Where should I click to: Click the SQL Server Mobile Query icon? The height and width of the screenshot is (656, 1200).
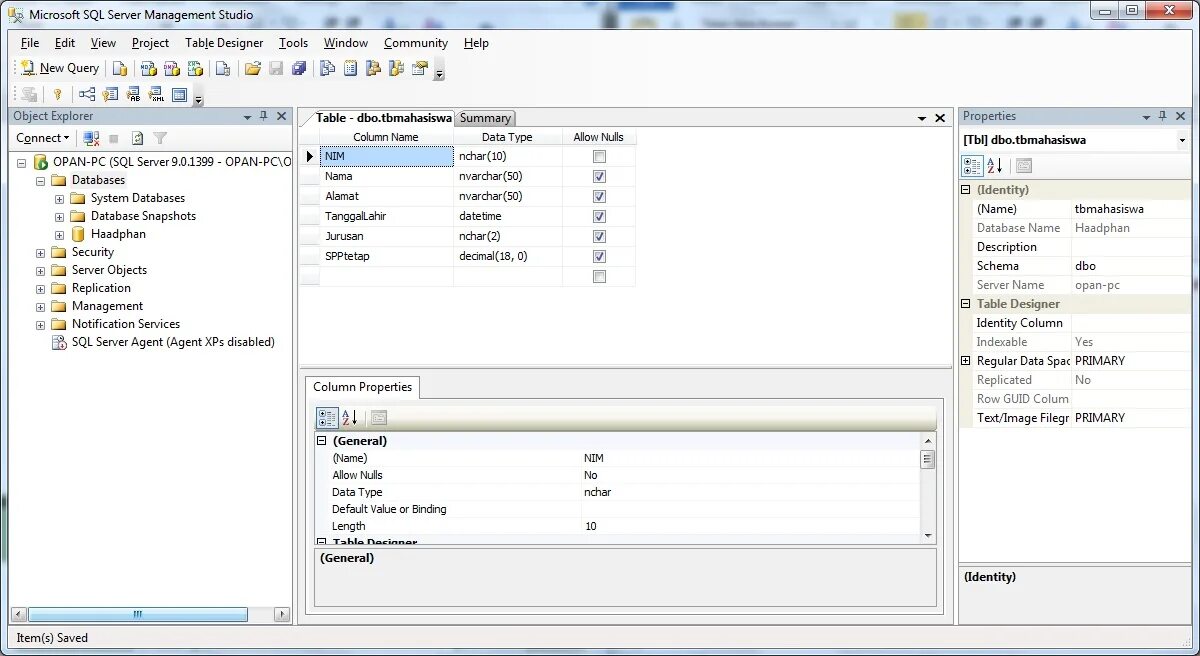tap(223, 68)
